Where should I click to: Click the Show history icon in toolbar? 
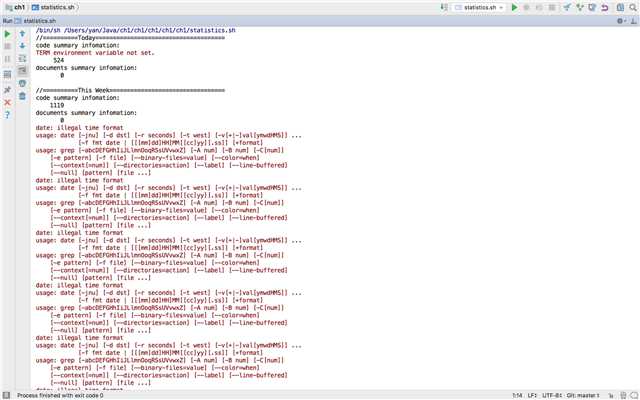(x=592, y=7)
